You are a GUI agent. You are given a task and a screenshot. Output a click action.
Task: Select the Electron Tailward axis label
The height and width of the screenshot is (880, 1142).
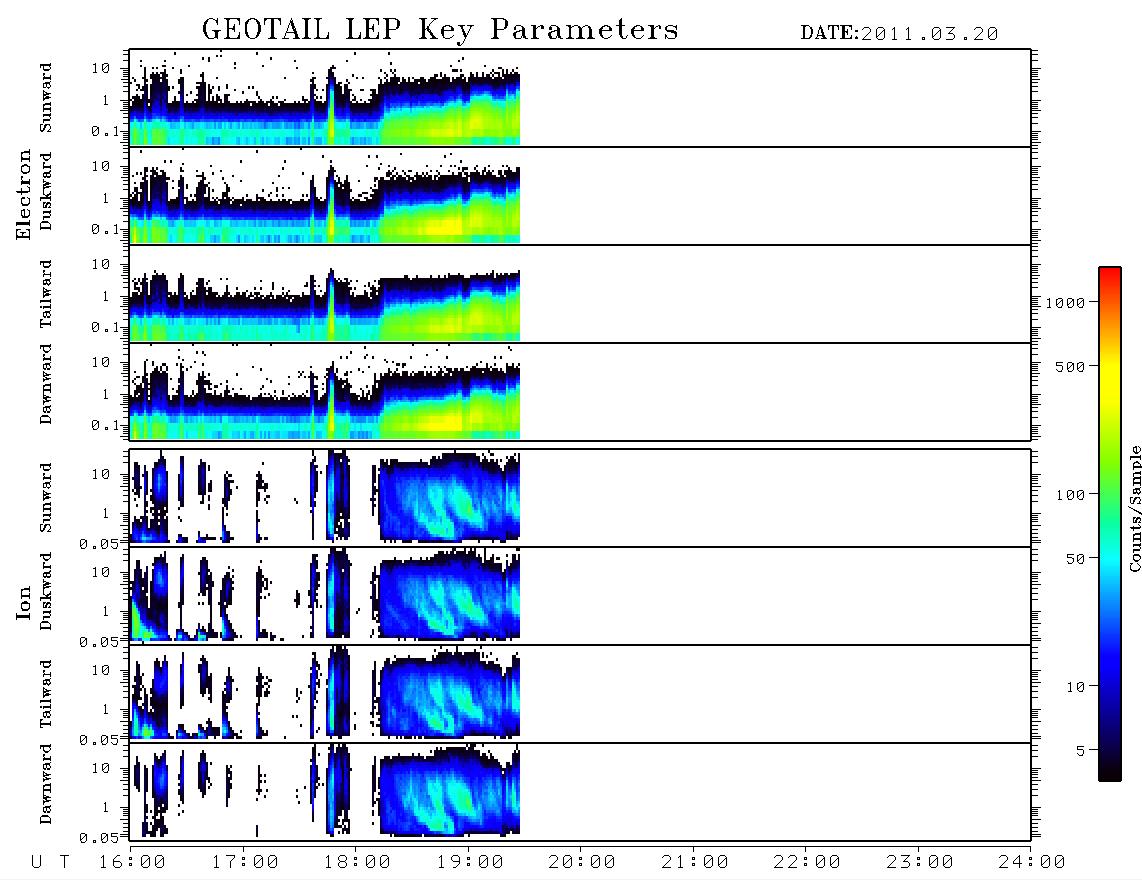[x=46, y=294]
